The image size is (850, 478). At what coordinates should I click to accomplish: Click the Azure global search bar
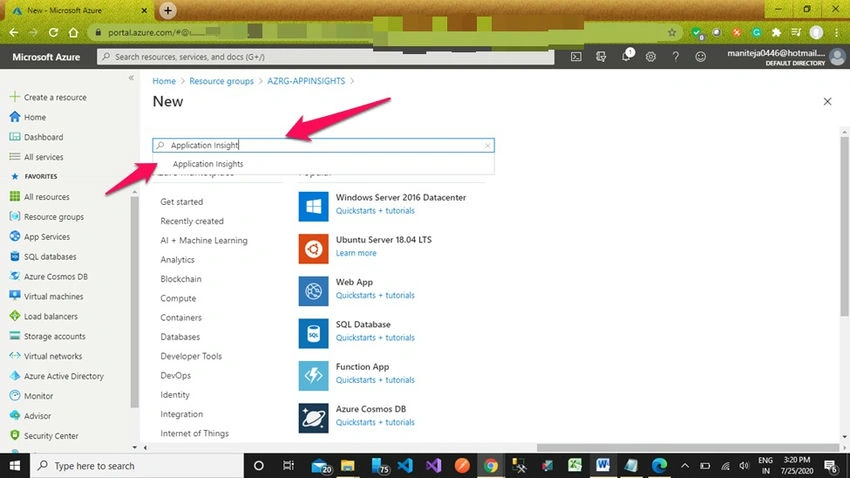[325, 57]
